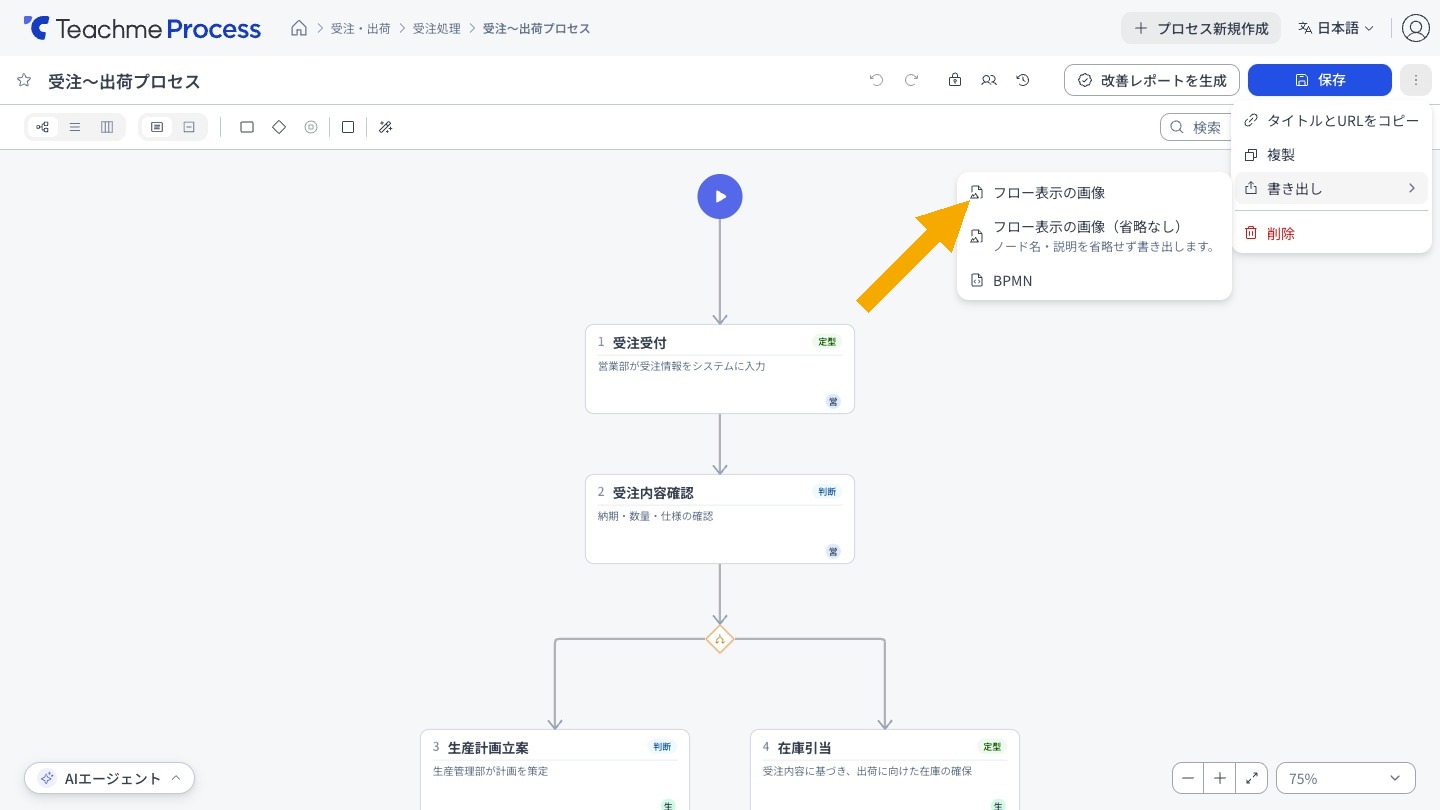Screen dimensions: 1440x810
Task: Open the 受注・出荷 breadcrumb link
Action: pyautogui.click(x=361, y=28)
